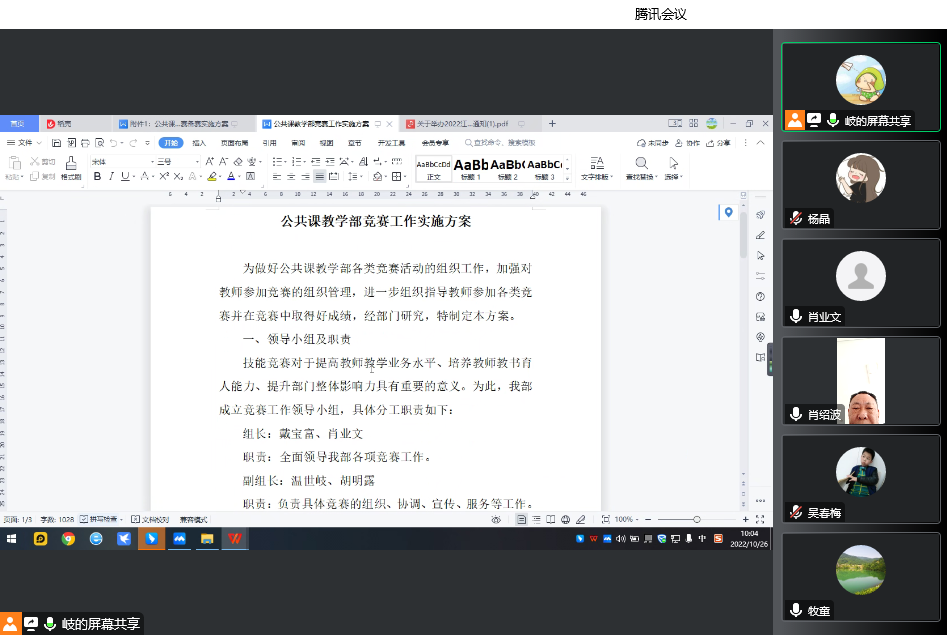The width and height of the screenshot is (947, 635).
Task: Click the zoom slider in the status bar
Action: [696, 520]
